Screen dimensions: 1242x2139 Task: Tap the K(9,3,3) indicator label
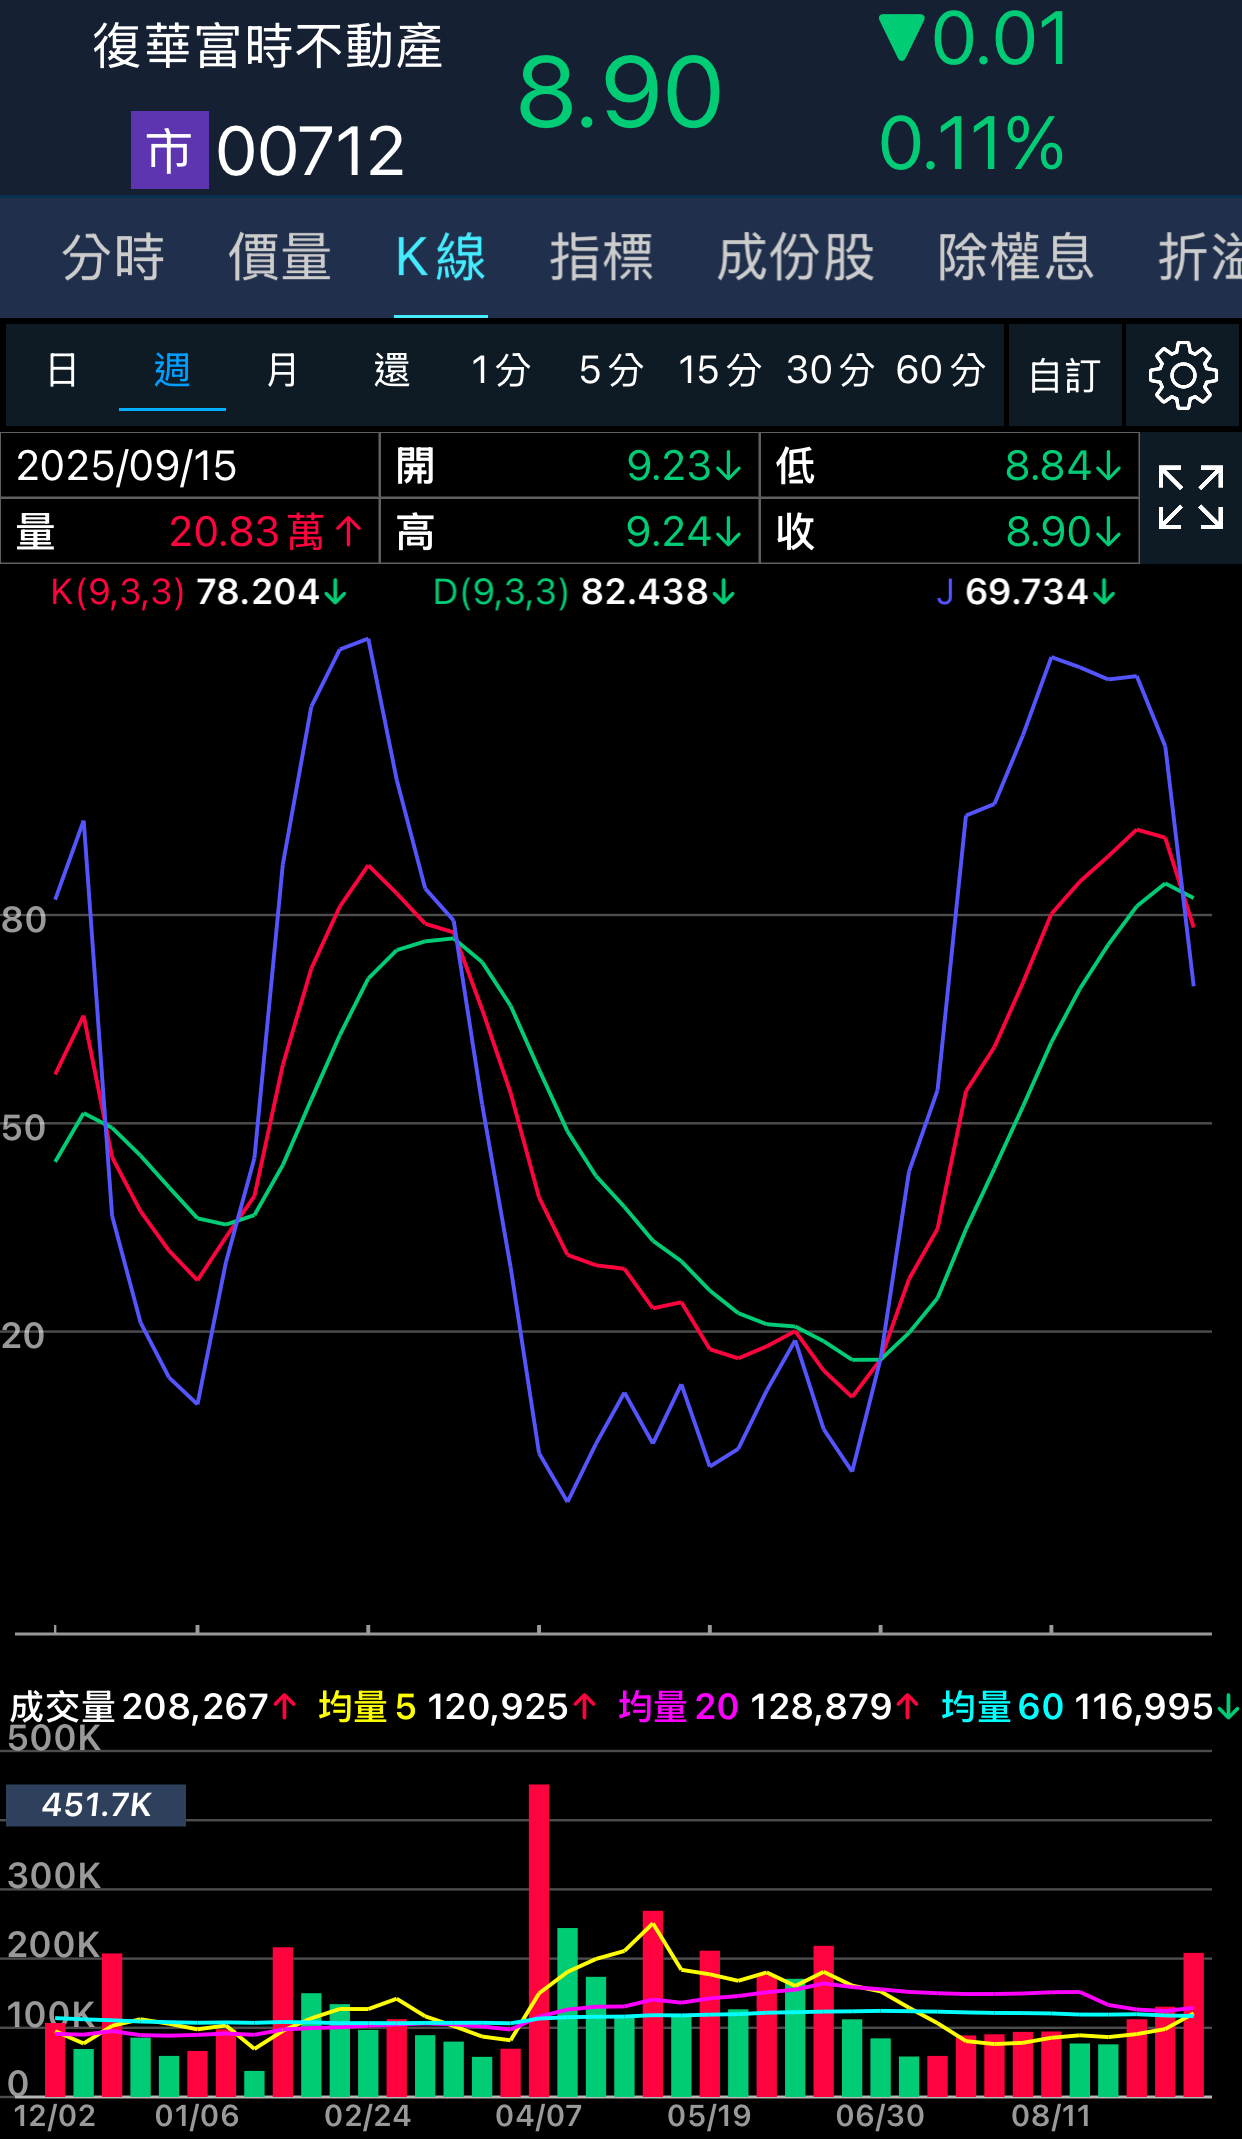(118, 592)
